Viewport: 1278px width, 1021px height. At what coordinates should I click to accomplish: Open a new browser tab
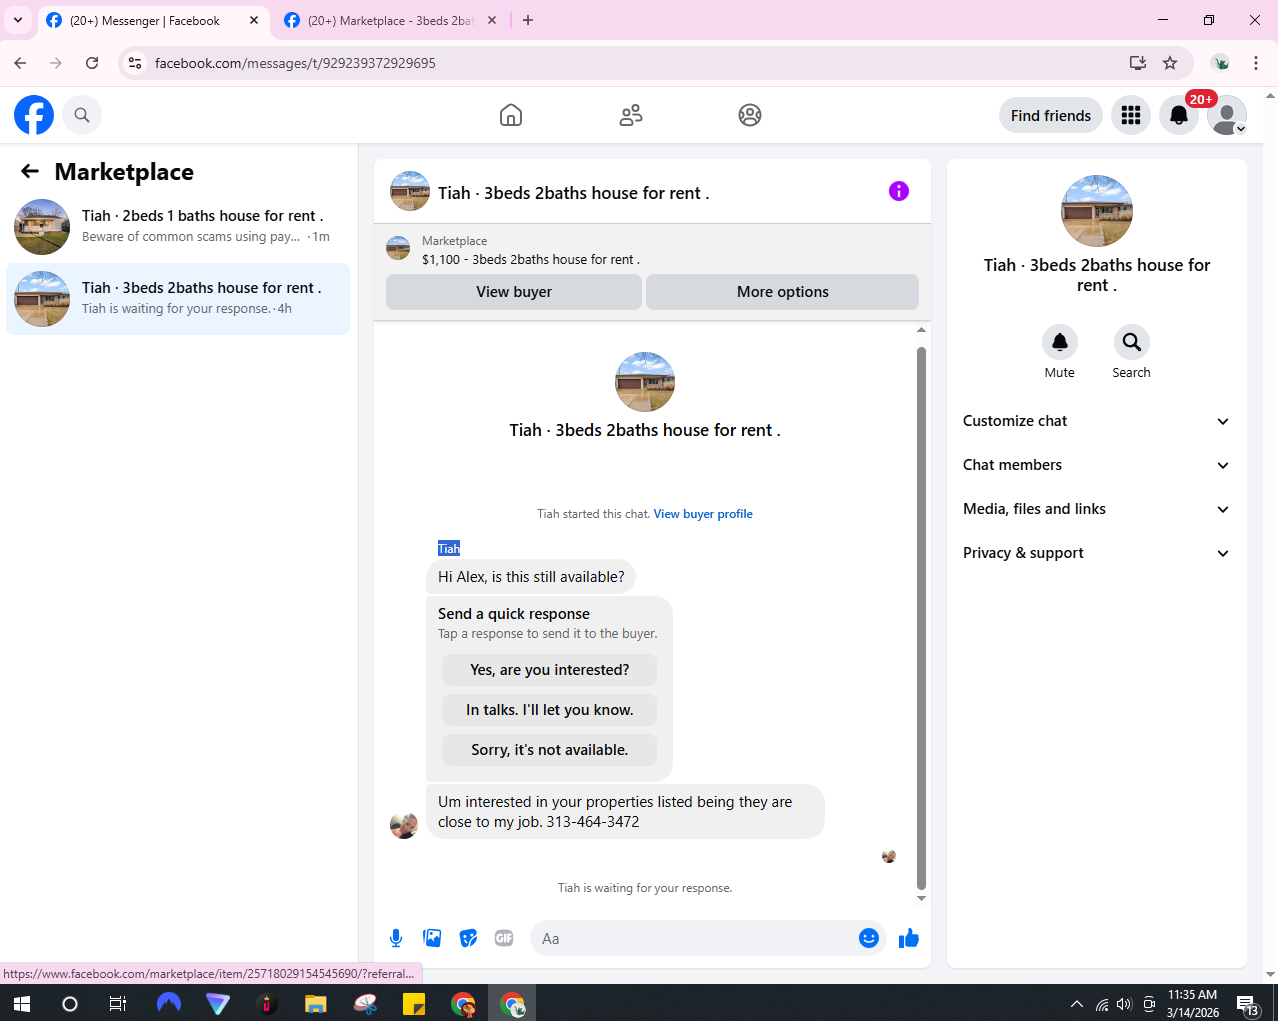click(x=528, y=20)
